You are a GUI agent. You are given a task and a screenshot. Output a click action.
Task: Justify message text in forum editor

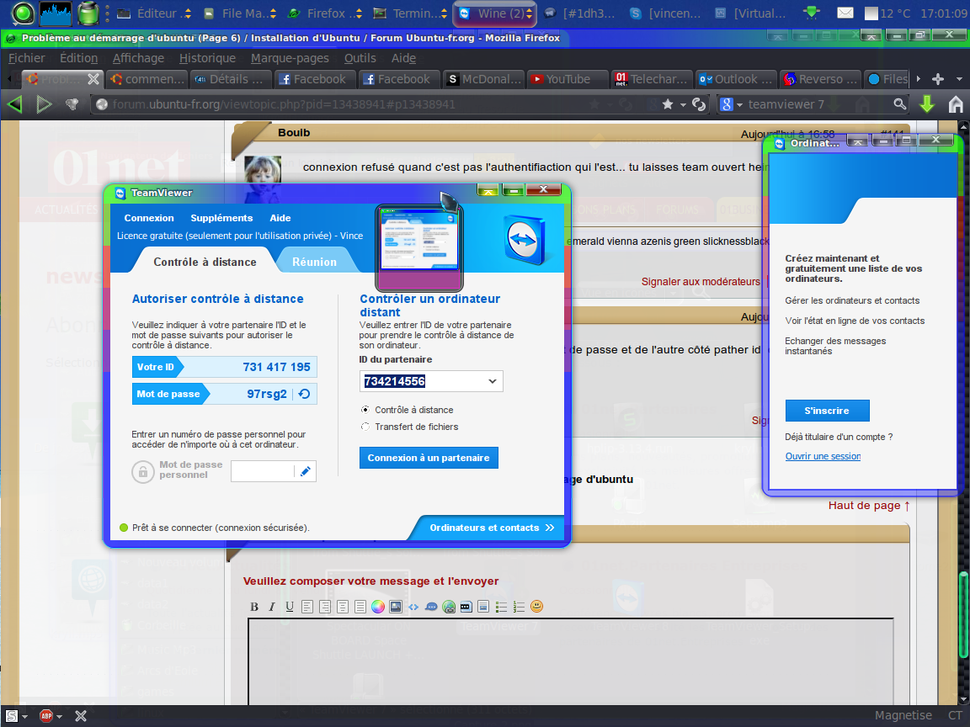360,607
